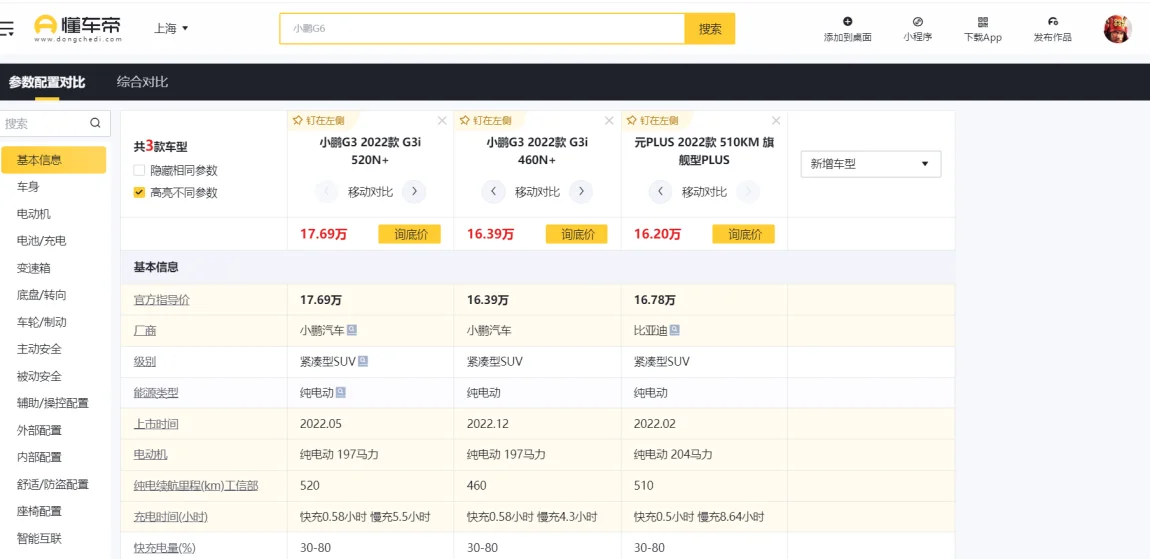Click info icon beside 小鹏汽车
The width and height of the screenshot is (1150, 559).
click(352, 330)
